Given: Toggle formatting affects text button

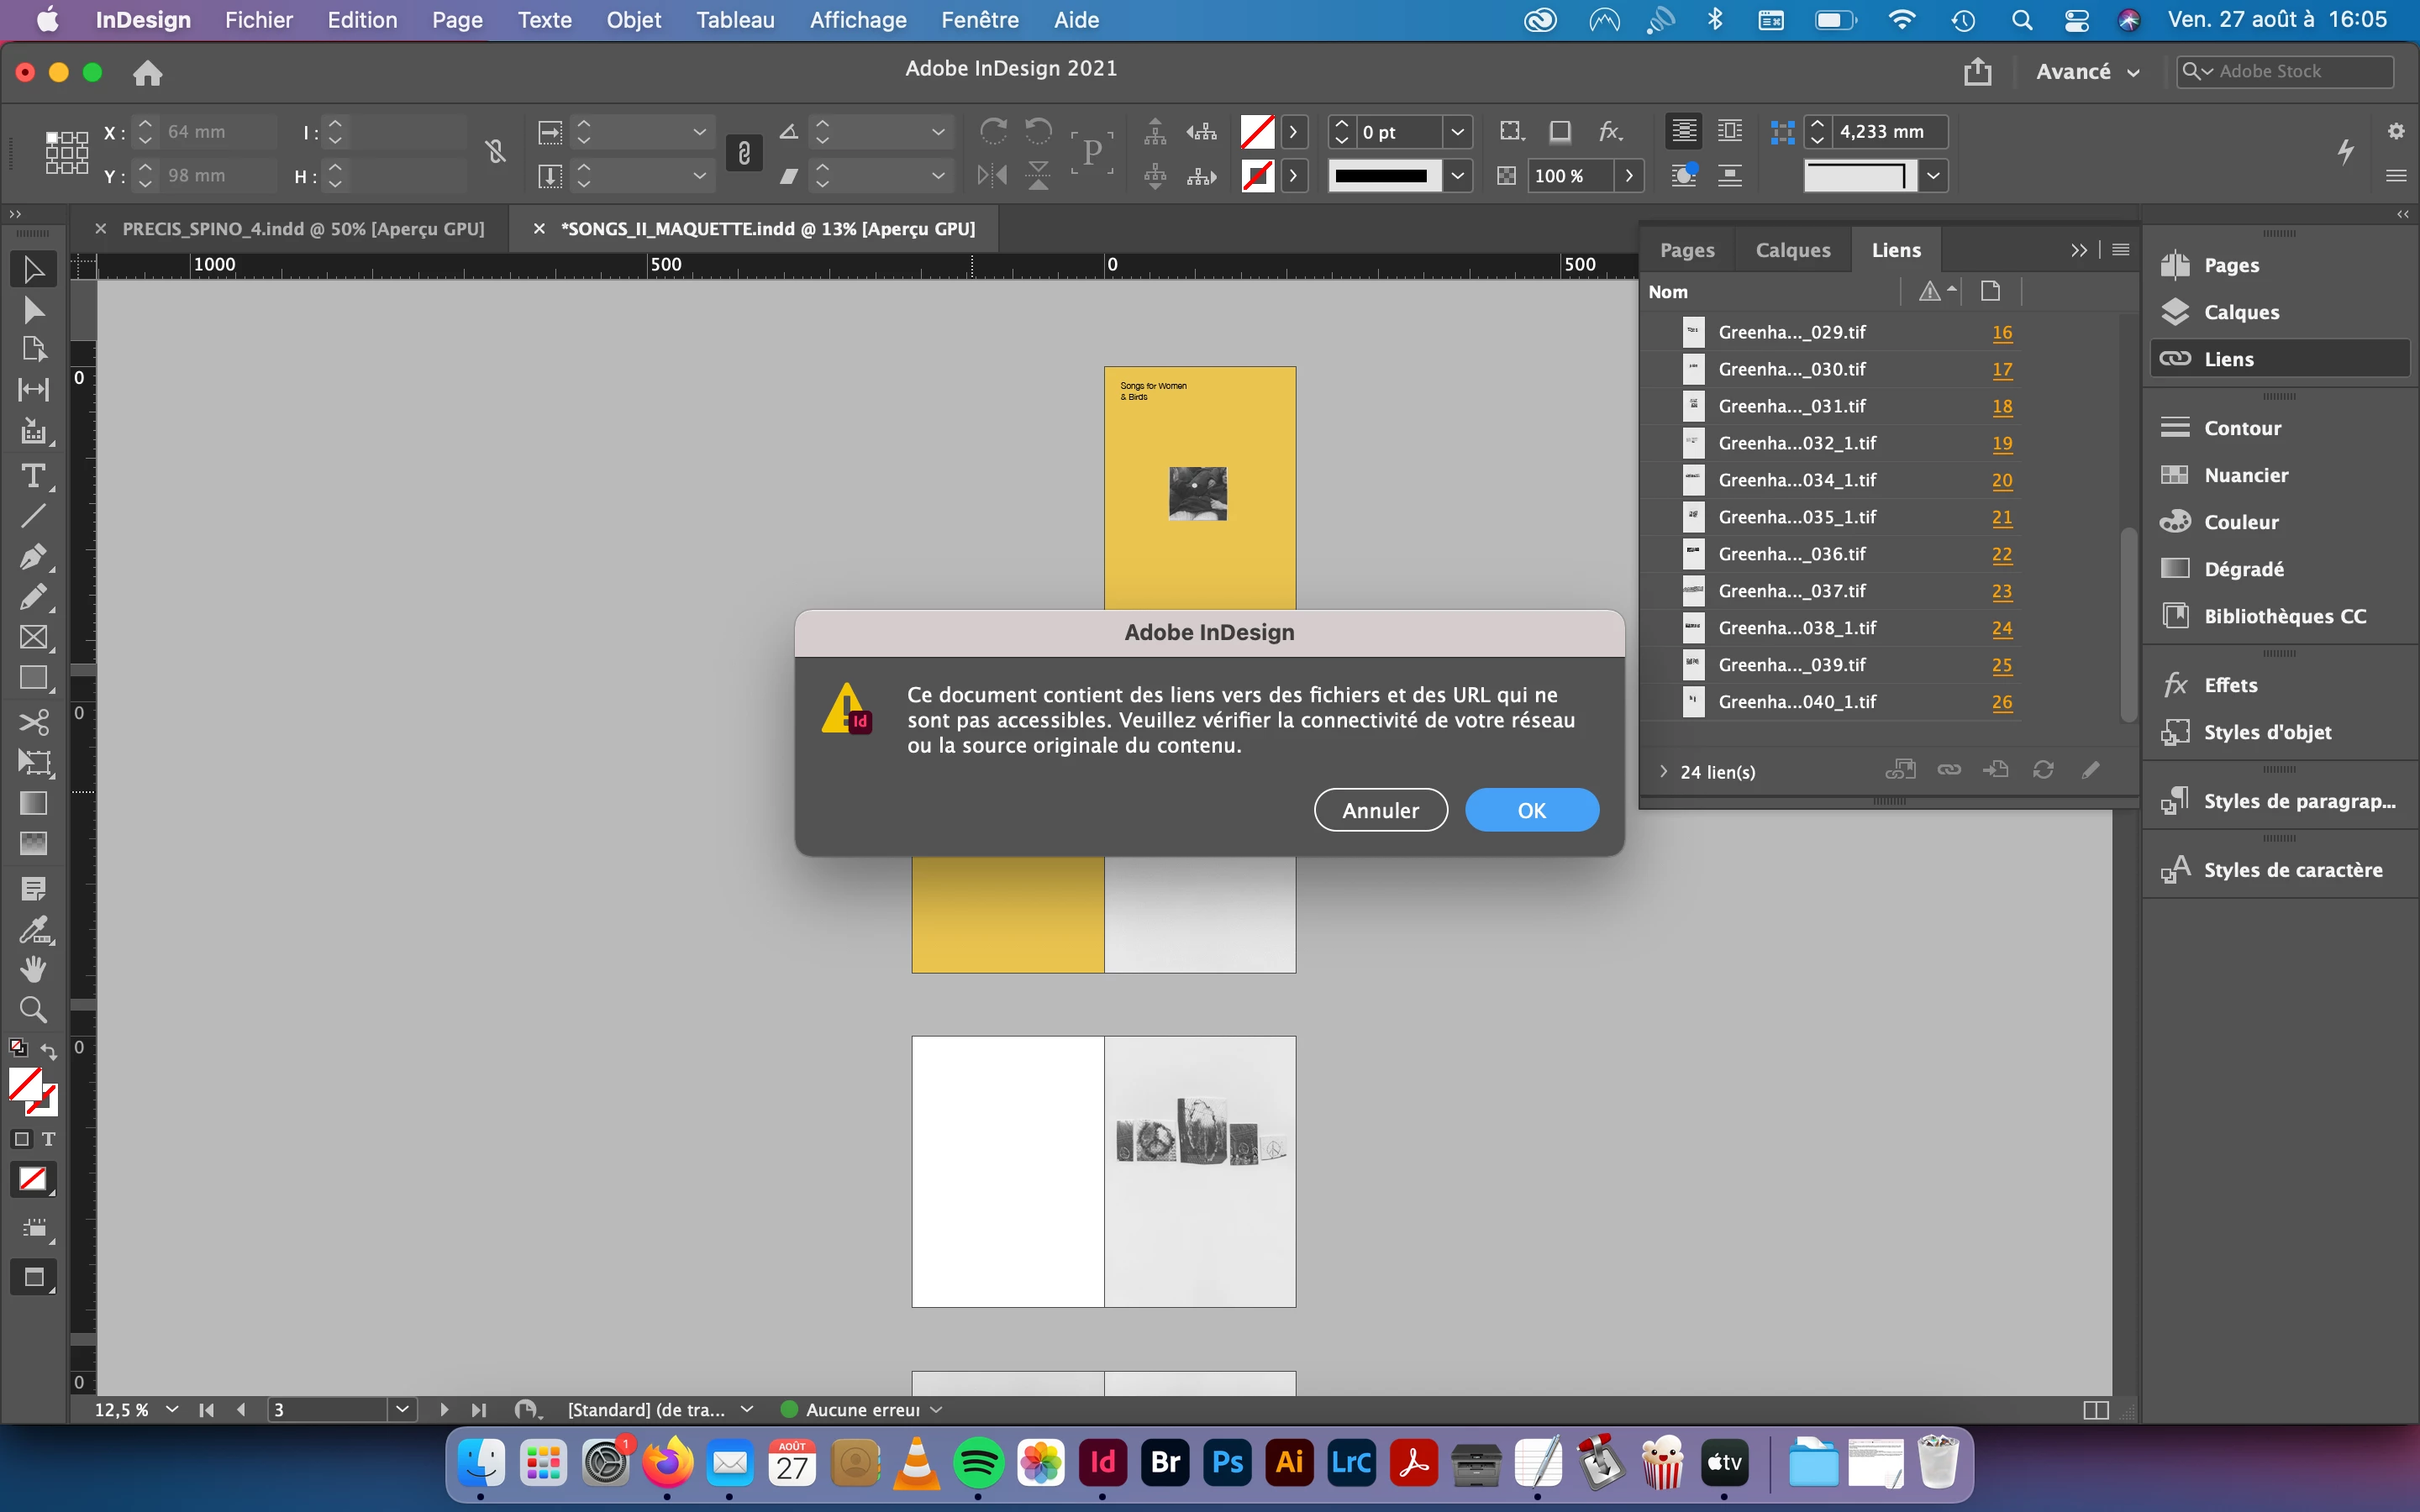Looking at the screenshot, I should pos(48,1139).
